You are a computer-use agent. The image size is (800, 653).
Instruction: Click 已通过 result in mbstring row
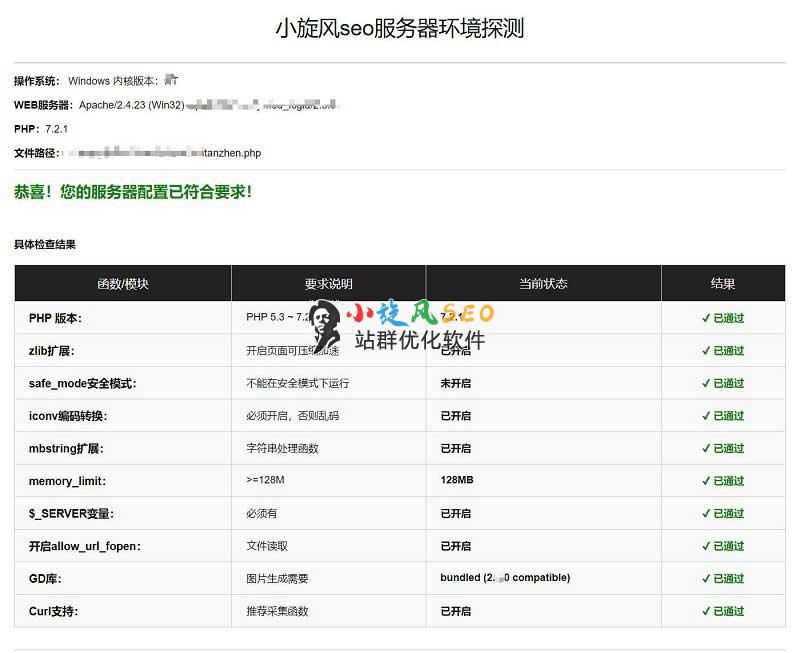[723, 448]
